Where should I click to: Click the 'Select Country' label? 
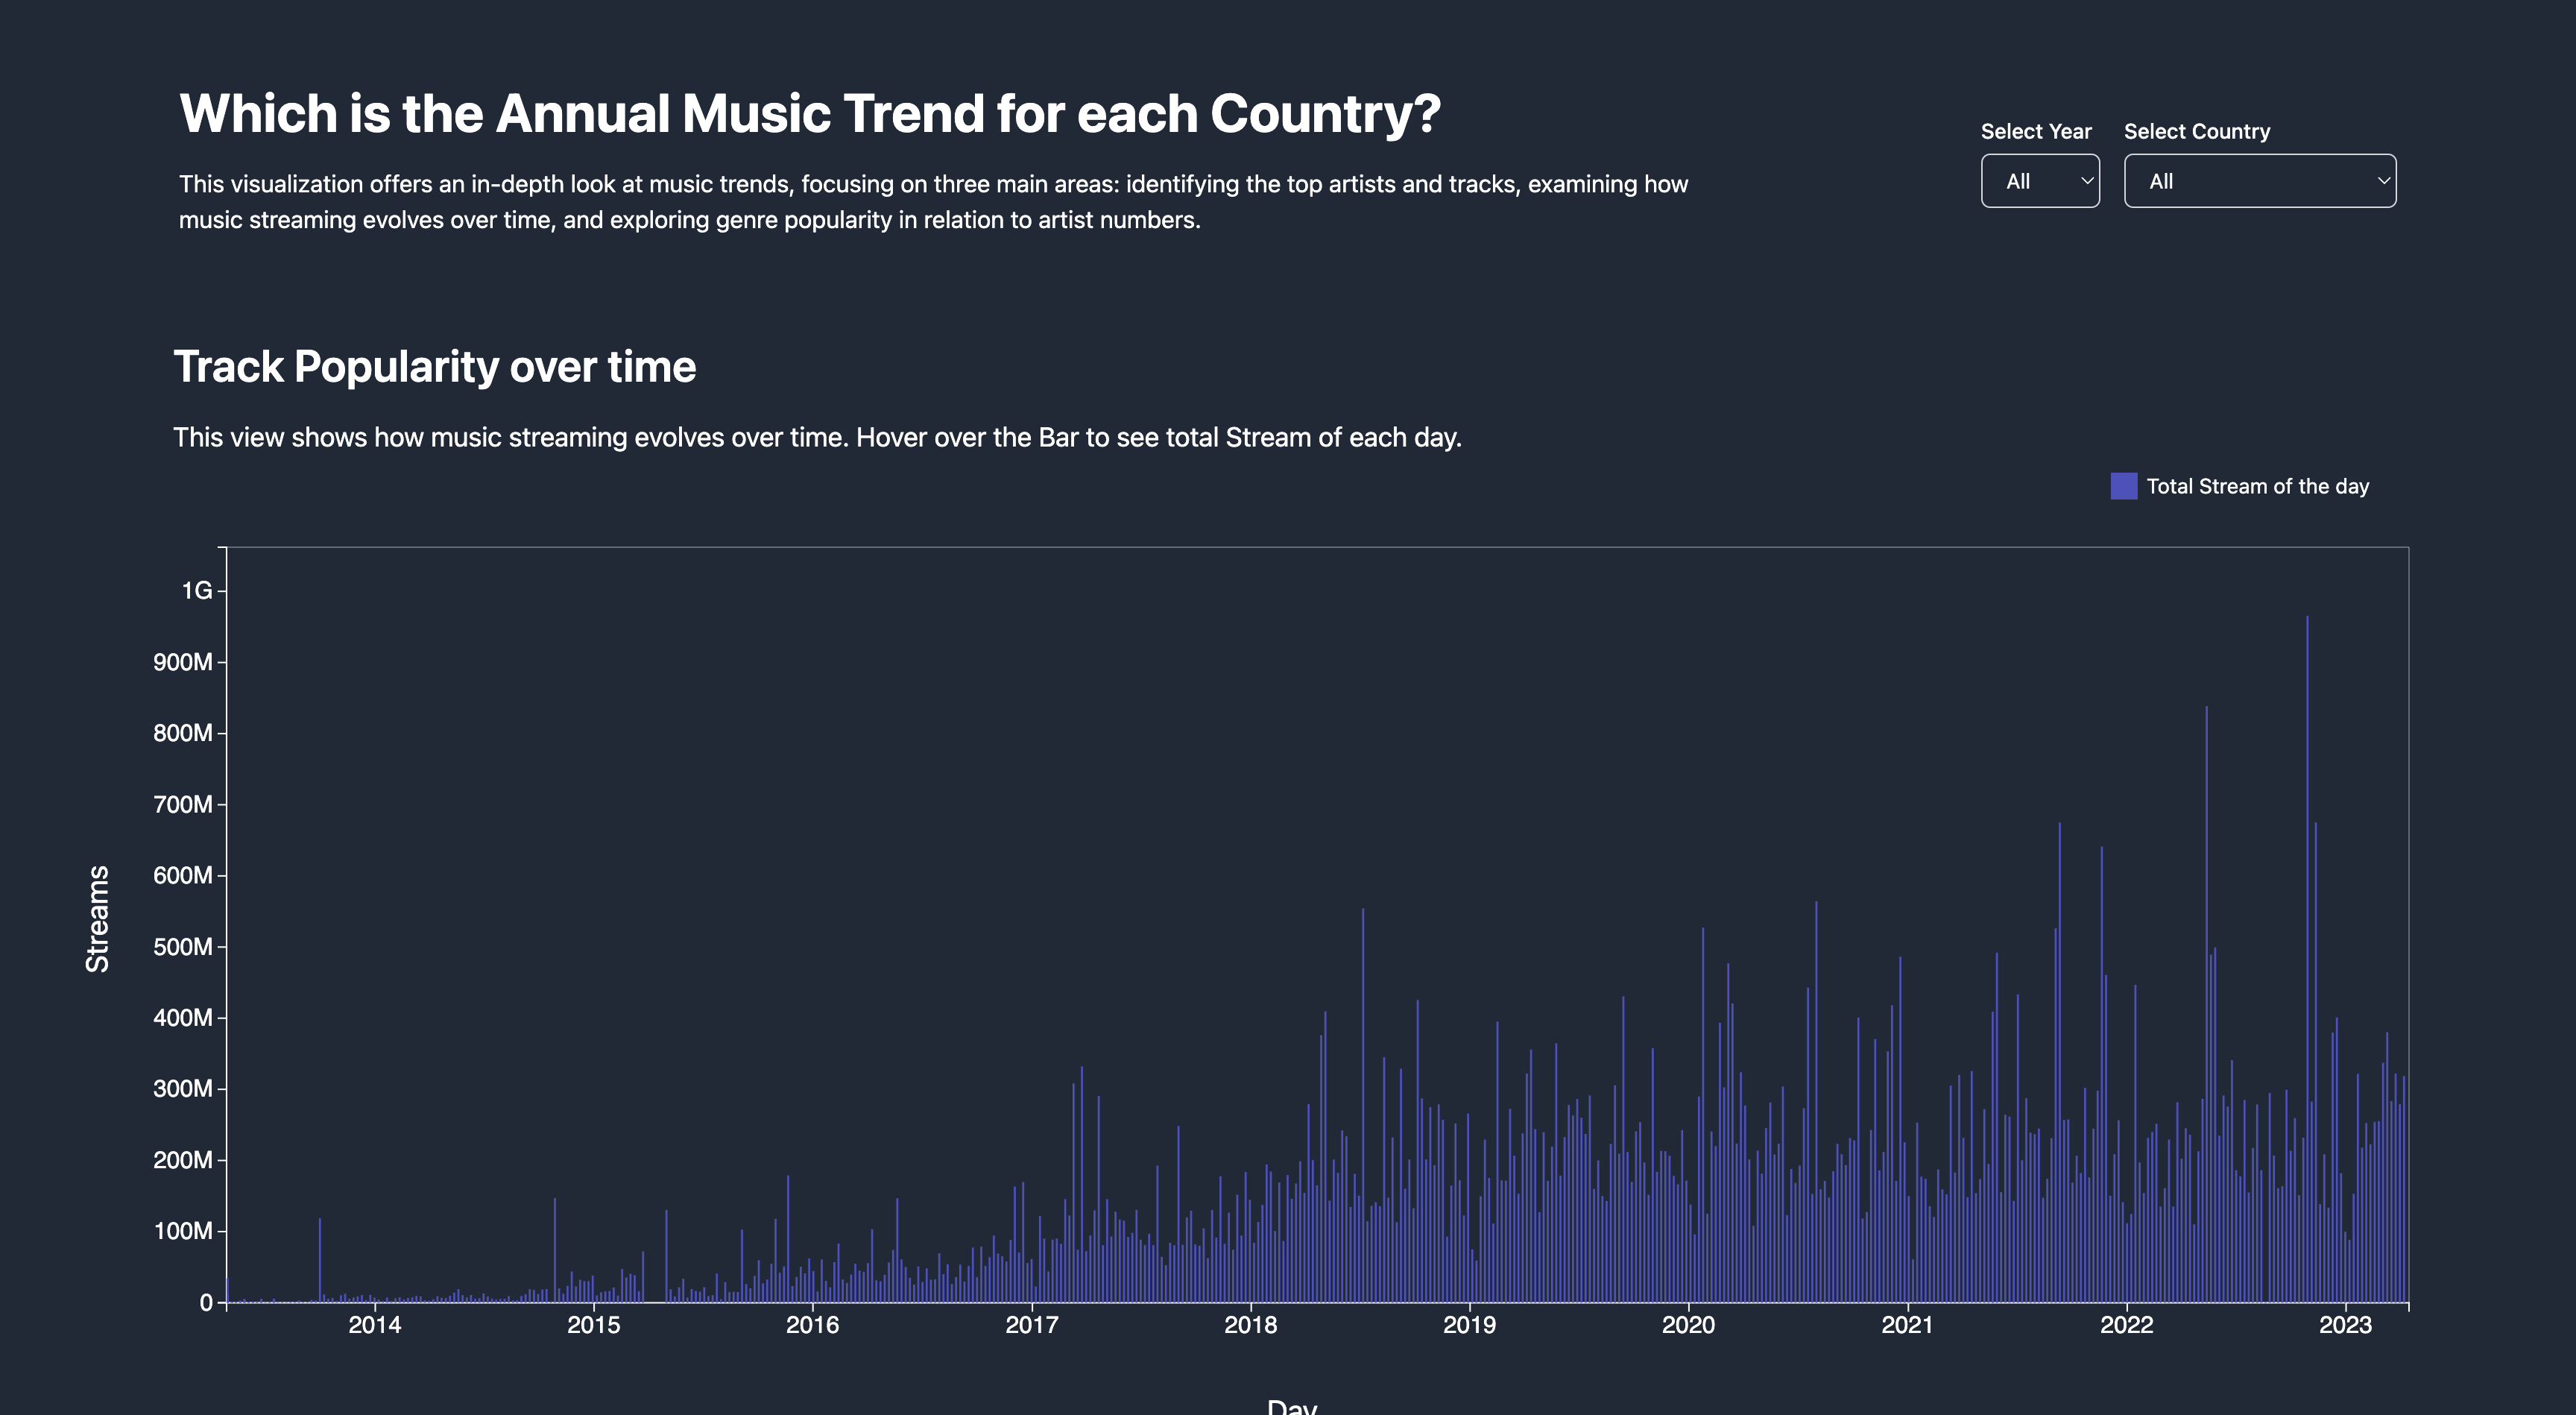click(2197, 131)
